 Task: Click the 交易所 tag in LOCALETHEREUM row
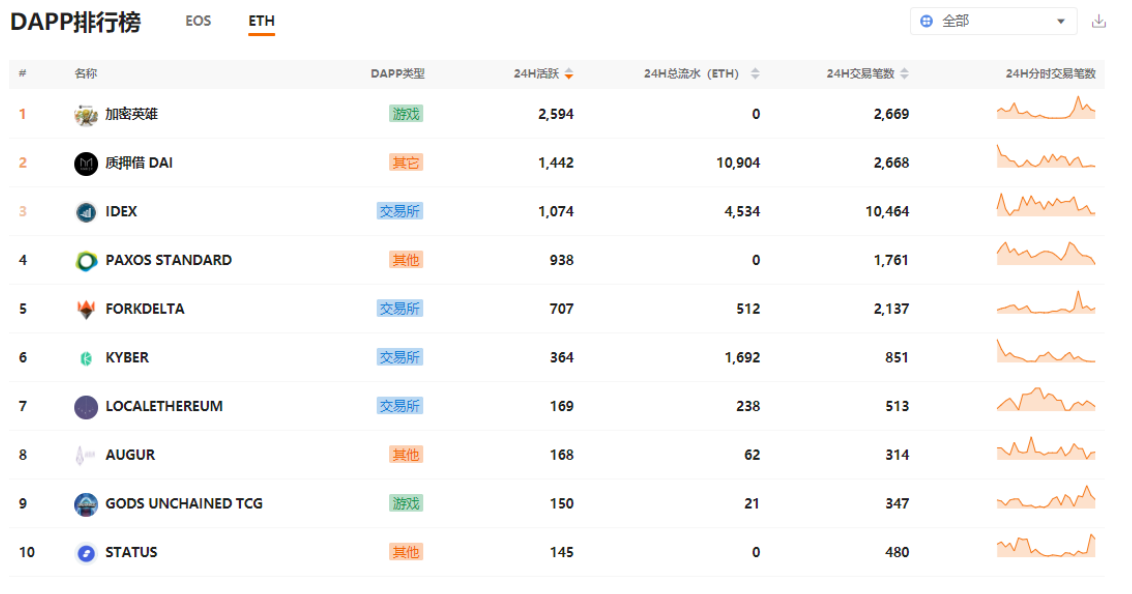400,406
